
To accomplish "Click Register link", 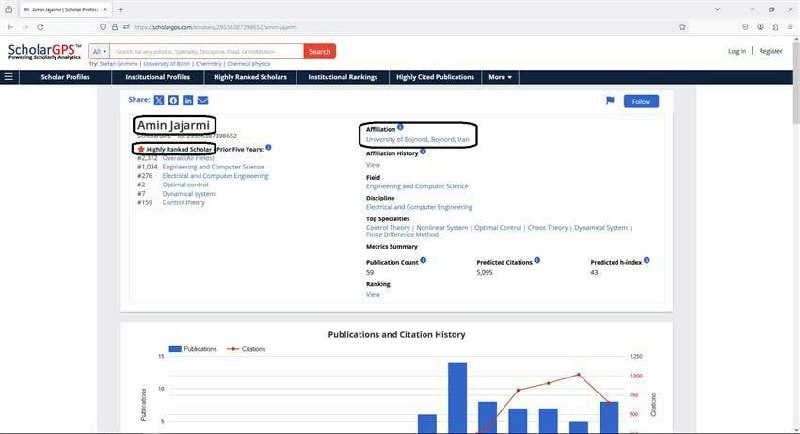I will (x=771, y=51).
